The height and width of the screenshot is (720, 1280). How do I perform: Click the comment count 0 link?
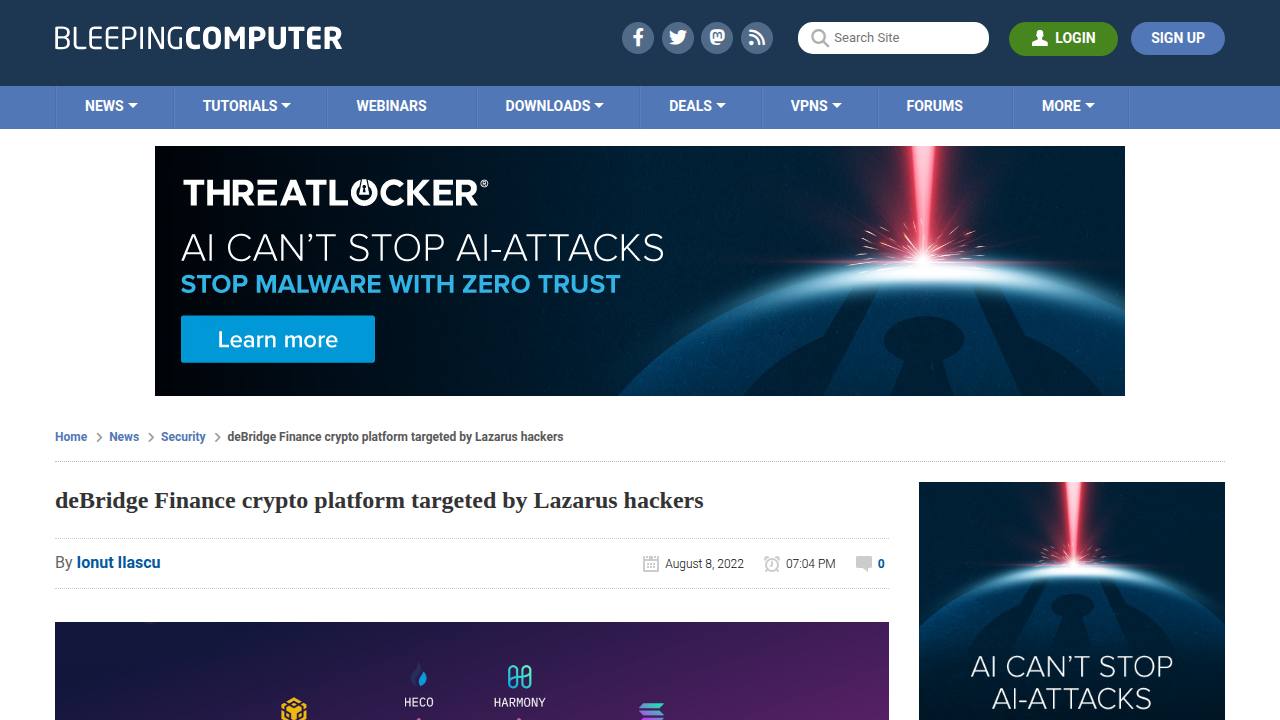coord(881,564)
